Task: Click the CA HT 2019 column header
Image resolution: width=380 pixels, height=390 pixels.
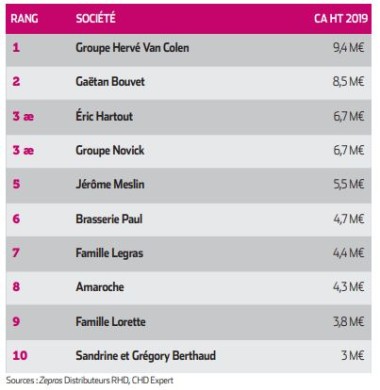Action: click(341, 18)
